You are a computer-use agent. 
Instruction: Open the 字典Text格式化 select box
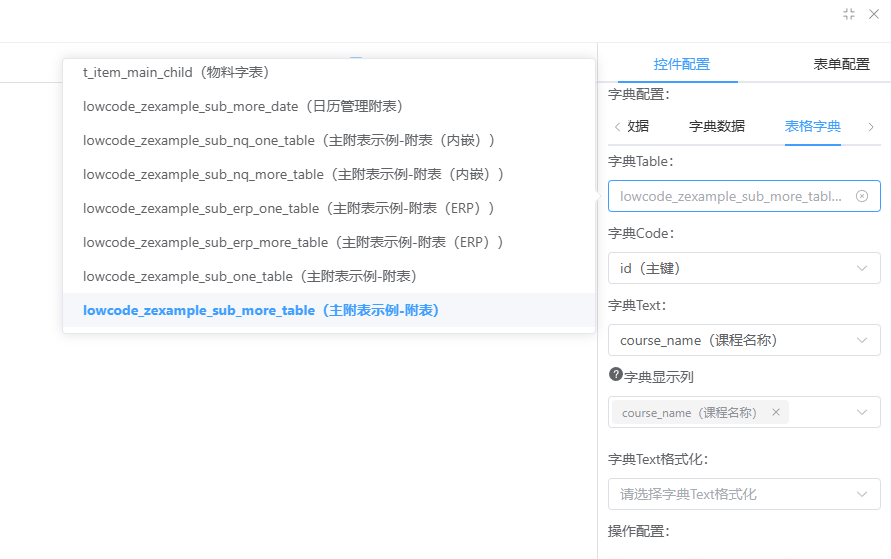pyautogui.click(x=743, y=494)
